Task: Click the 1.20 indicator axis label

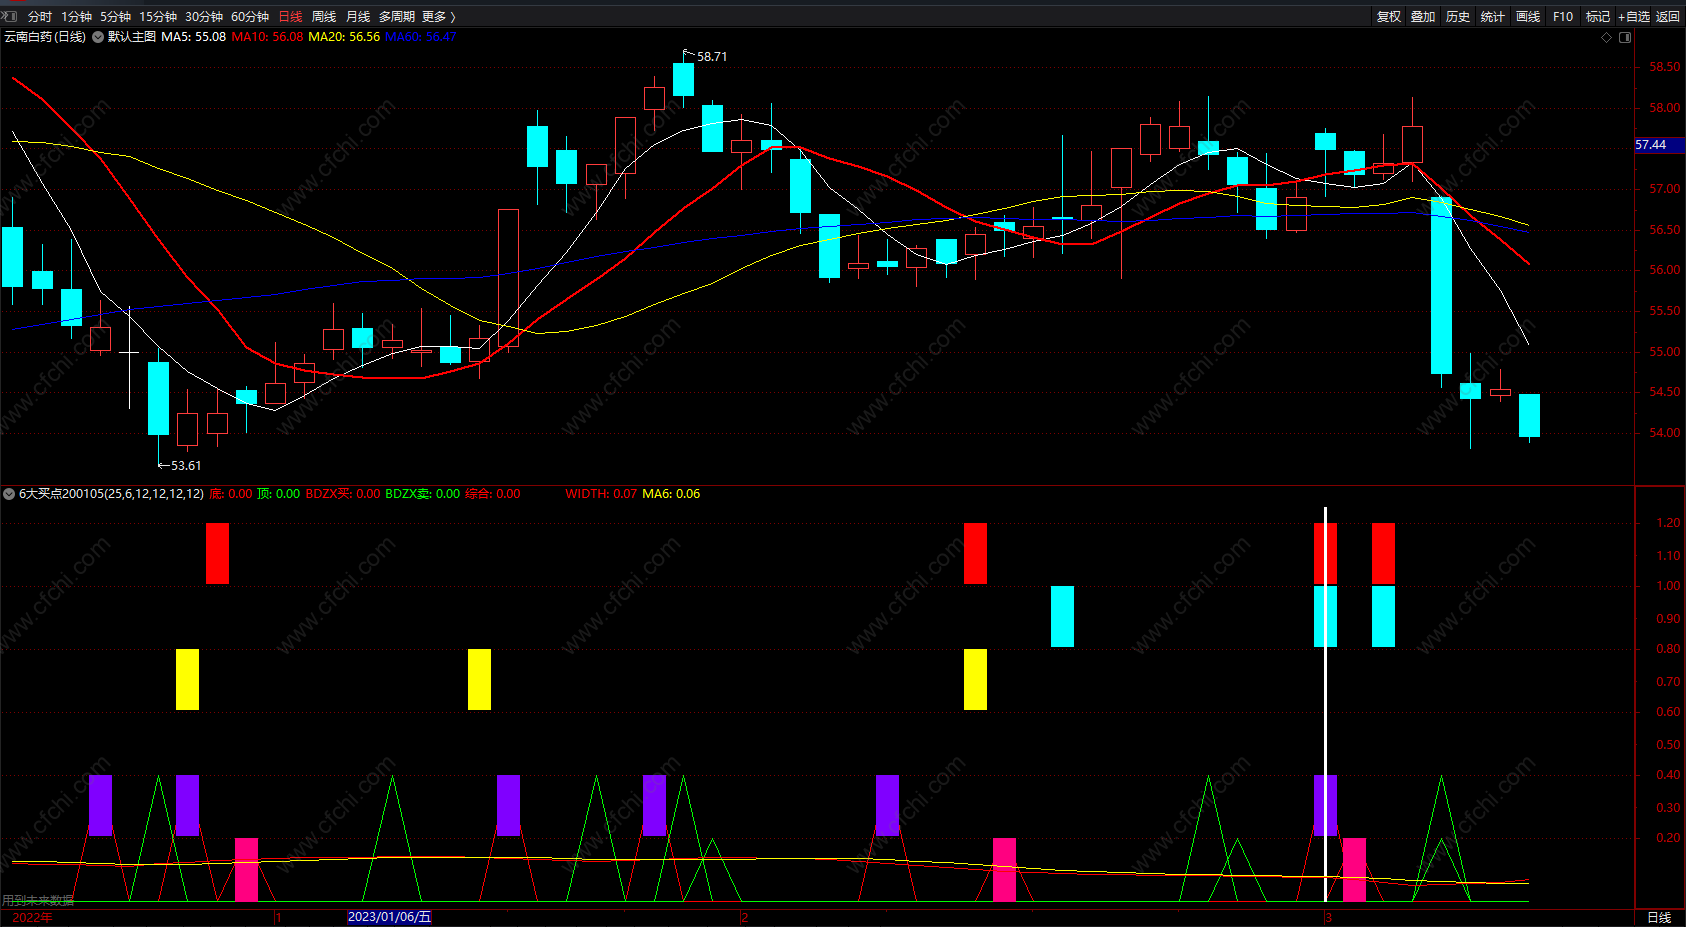Action: pos(1669,523)
